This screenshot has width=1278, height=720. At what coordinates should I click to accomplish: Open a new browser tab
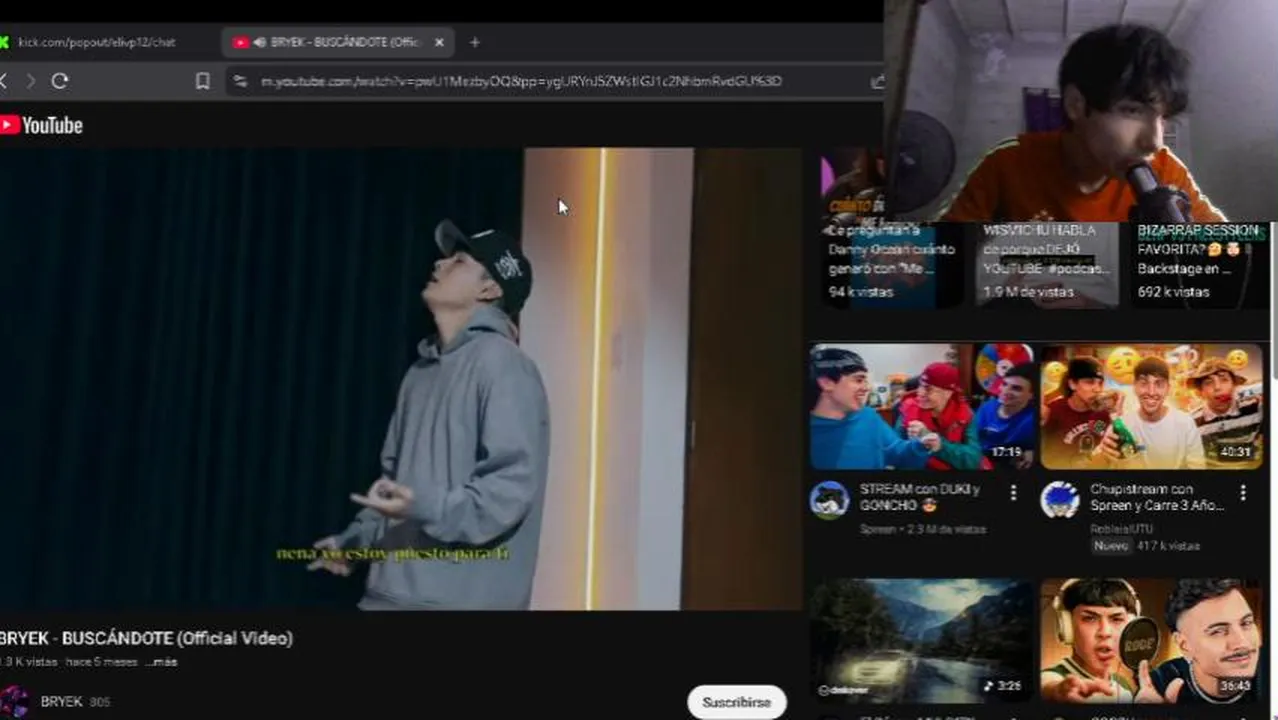(x=474, y=42)
